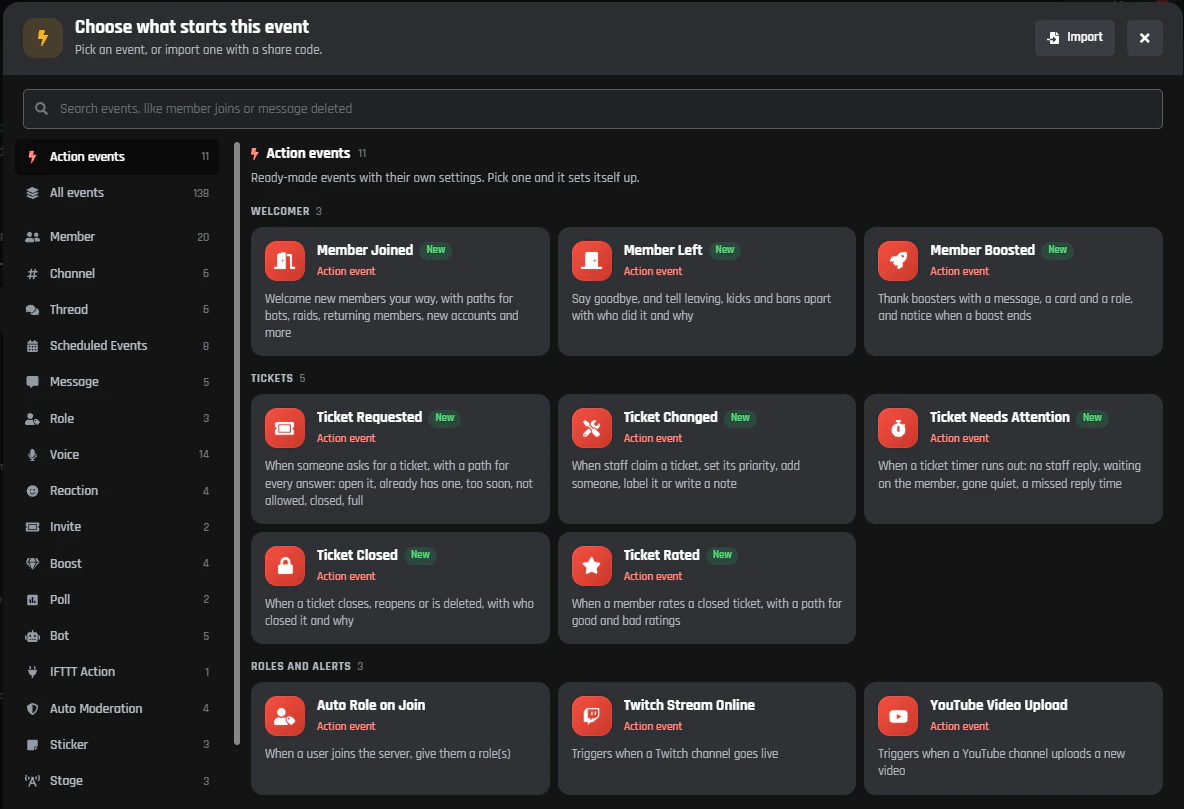Click the Voice microphone sidebar icon
This screenshot has height=809, width=1184.
coord(32,455)
